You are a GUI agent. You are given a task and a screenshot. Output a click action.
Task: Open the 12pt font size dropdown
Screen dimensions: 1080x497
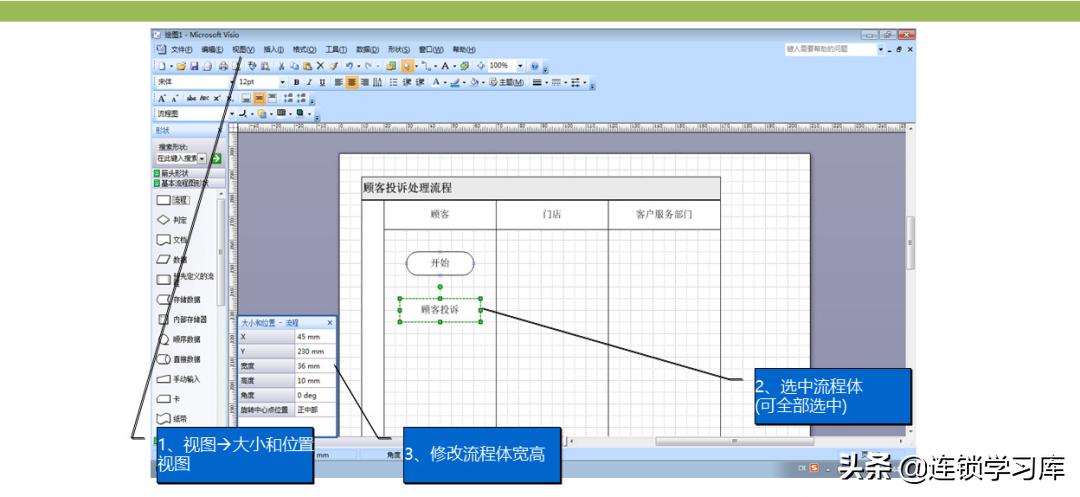coord(282,82)
